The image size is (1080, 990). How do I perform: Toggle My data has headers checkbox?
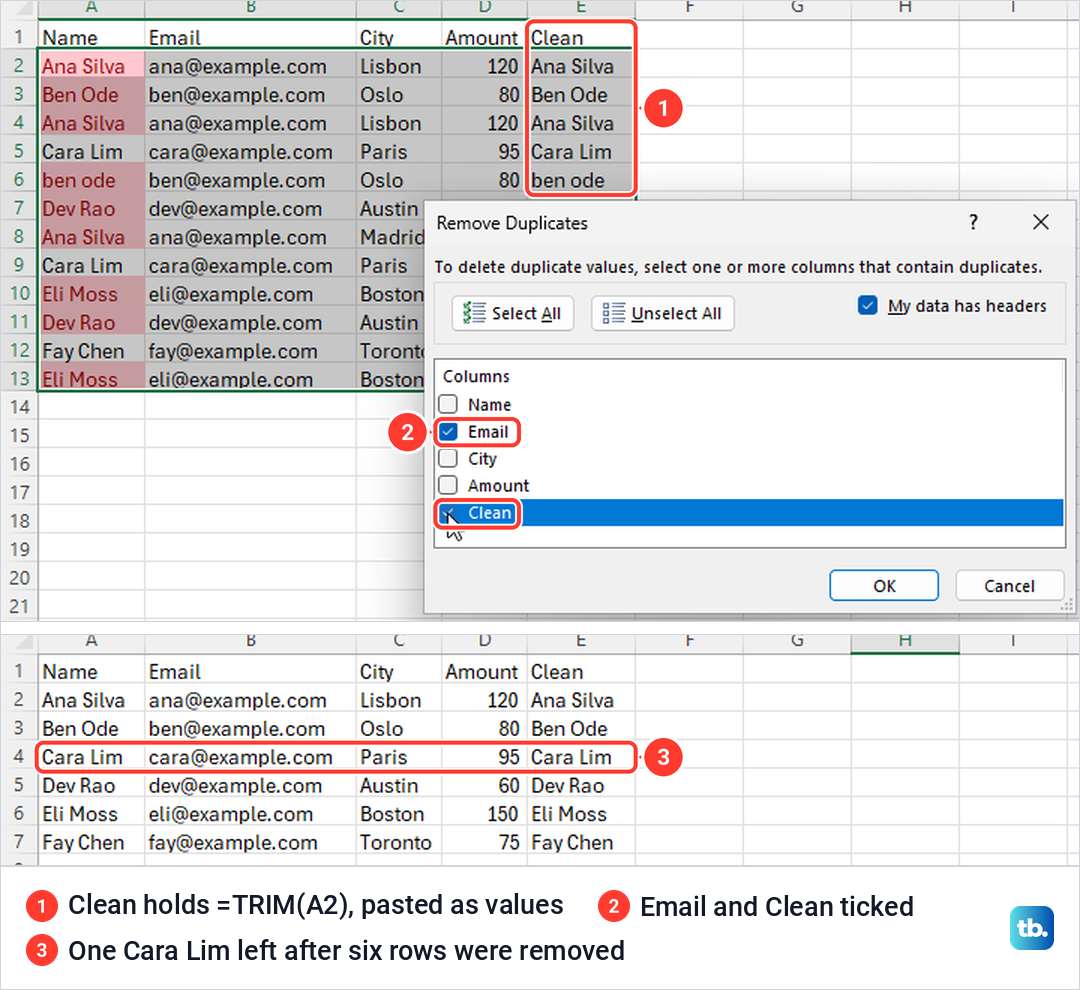(868, 305)
